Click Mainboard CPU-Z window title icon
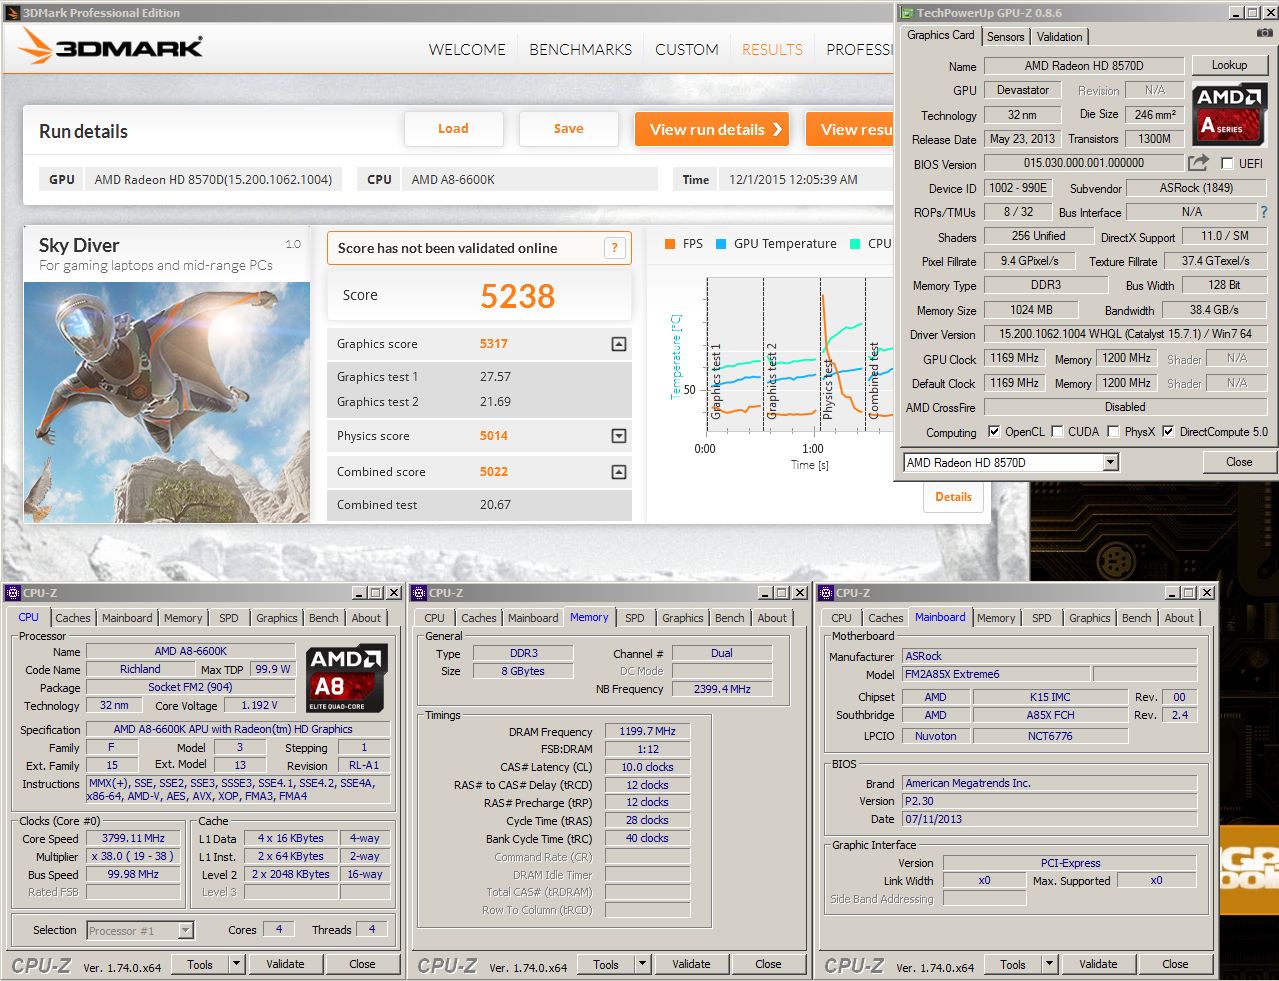The height and width of the screenshot is (981, 1279). point(826,593)
